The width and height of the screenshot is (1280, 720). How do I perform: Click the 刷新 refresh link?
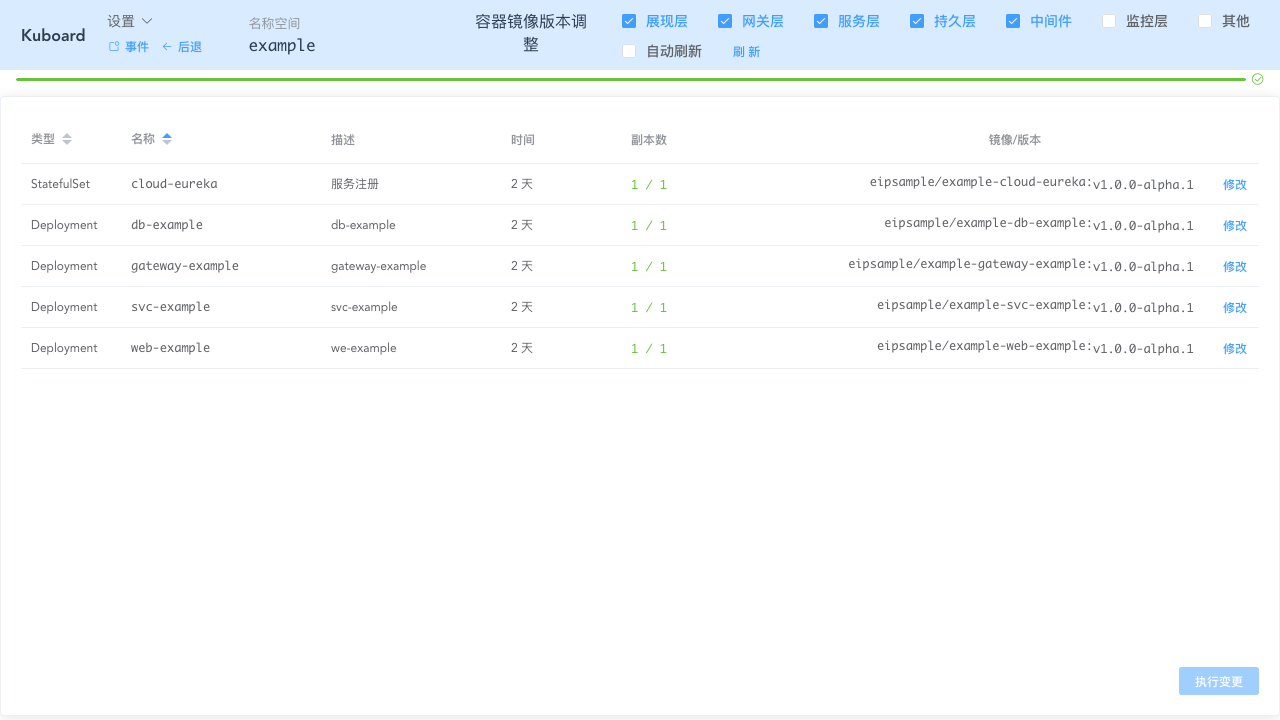[746, 52]
